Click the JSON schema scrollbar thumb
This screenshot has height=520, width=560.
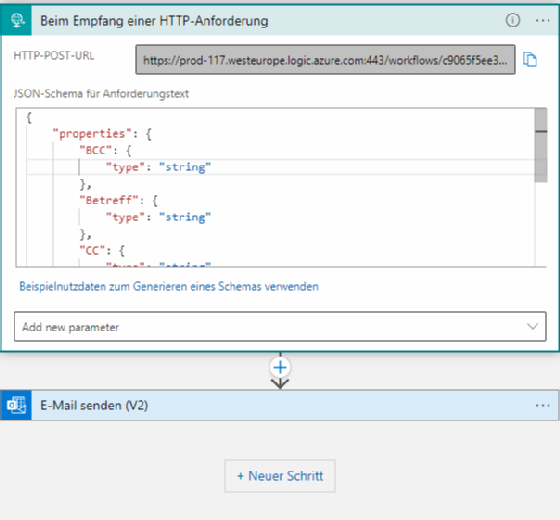(x=541, y=145)
